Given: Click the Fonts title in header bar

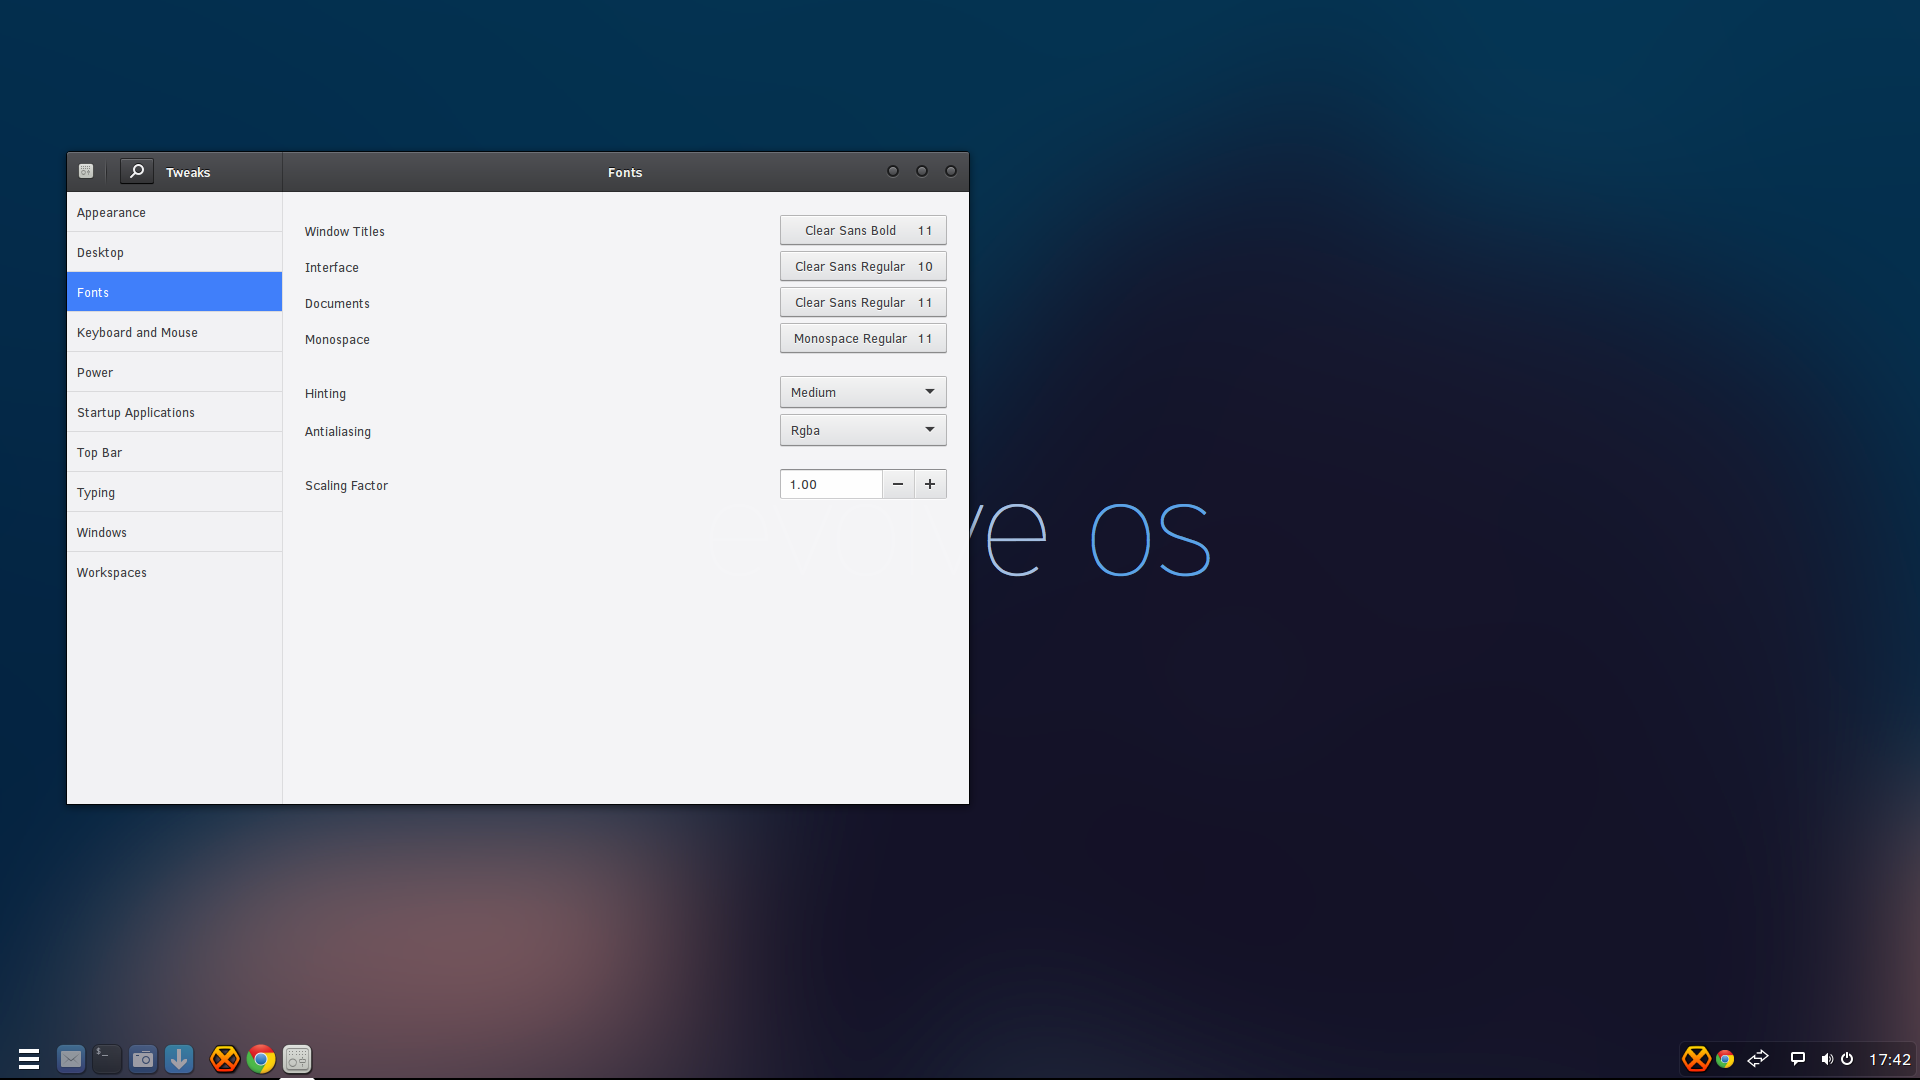Looking at the screenshot, I should click(x=625, y=172).
